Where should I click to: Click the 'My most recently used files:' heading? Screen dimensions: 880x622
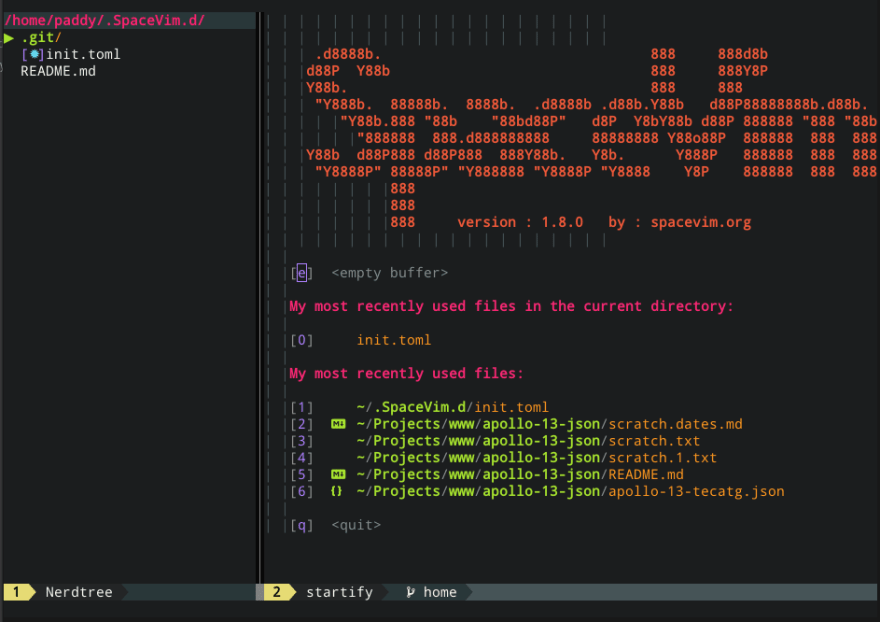[406, 374]
